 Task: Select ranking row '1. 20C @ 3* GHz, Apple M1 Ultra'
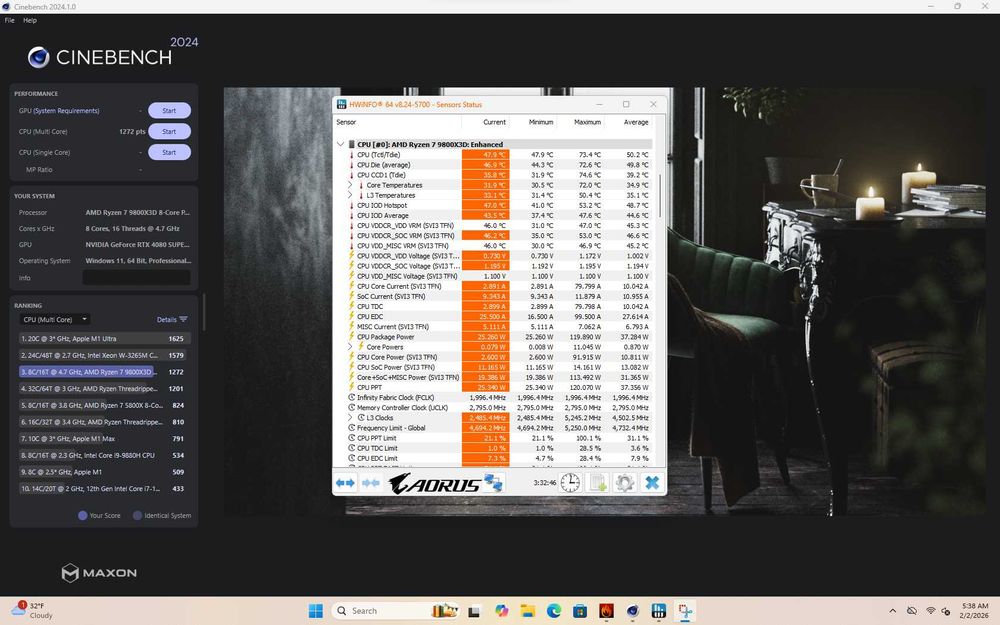point(103,339)
